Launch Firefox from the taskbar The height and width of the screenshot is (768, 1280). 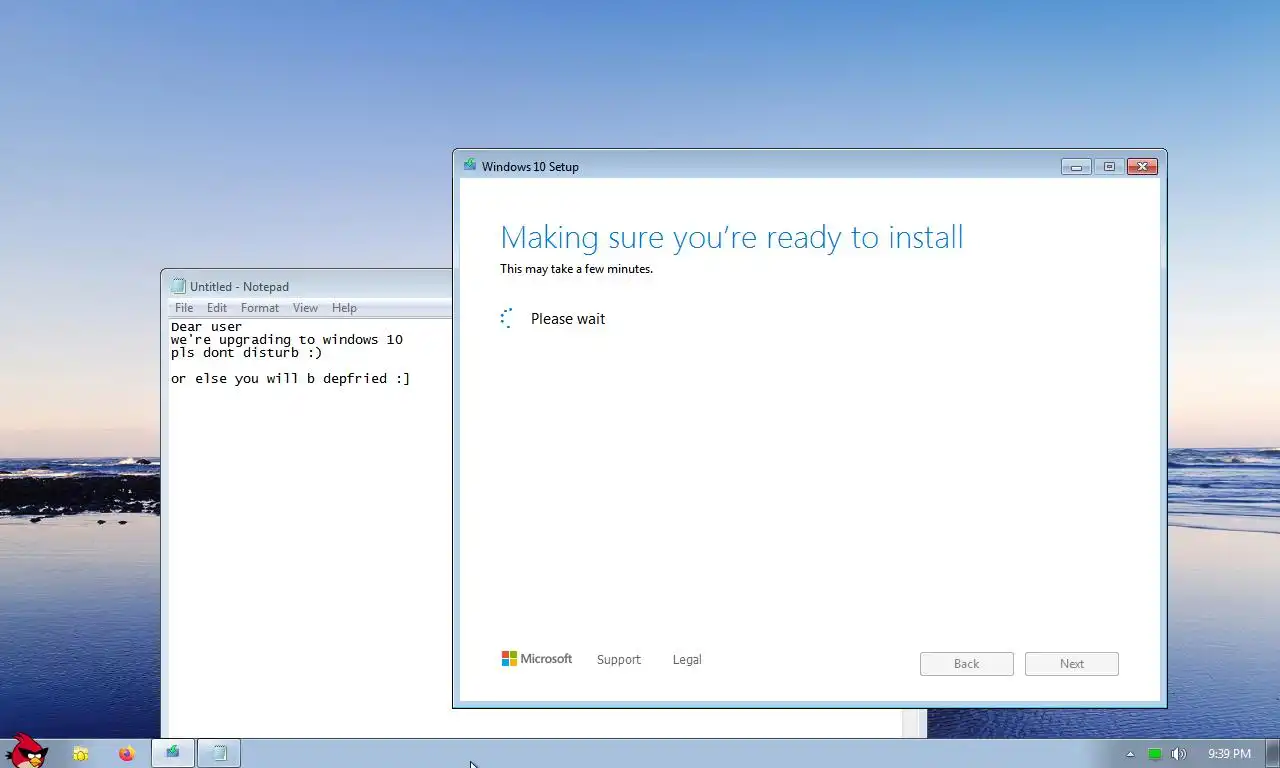point(126,753)
